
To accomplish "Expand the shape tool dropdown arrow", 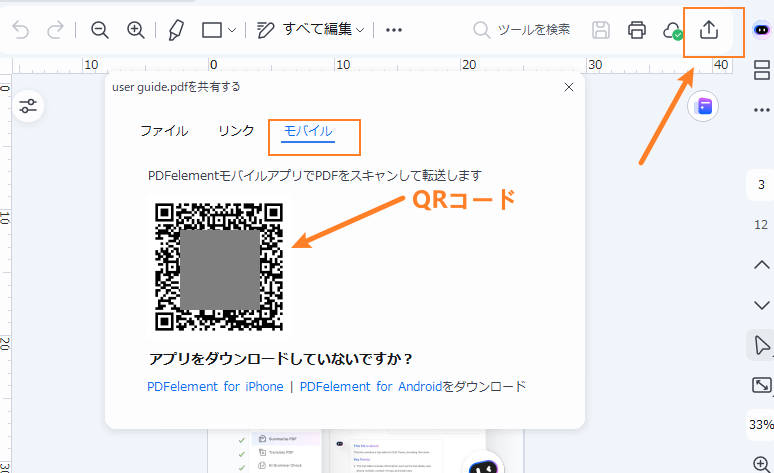I will point(232,30).
